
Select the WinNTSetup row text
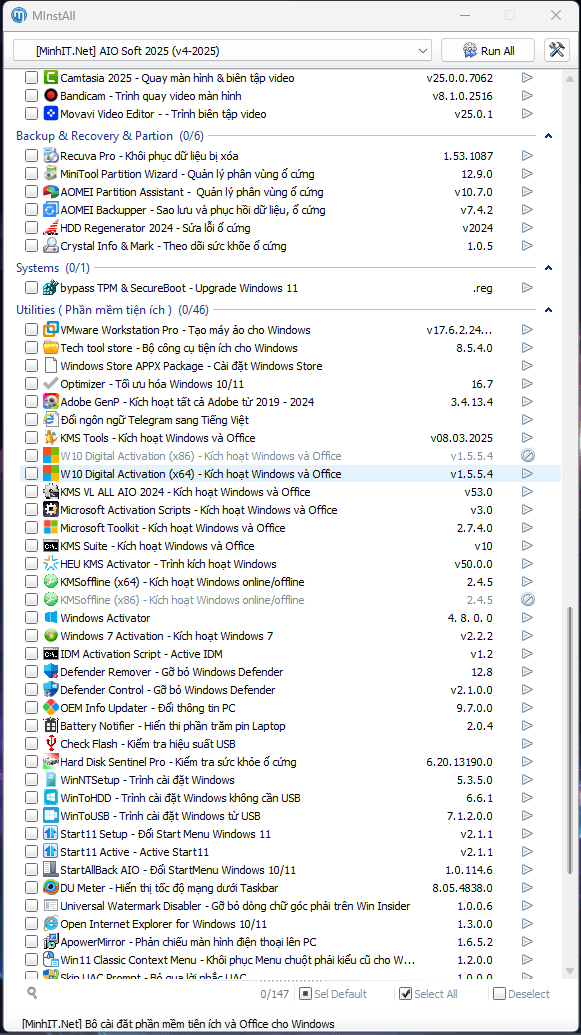click(147, 780)
